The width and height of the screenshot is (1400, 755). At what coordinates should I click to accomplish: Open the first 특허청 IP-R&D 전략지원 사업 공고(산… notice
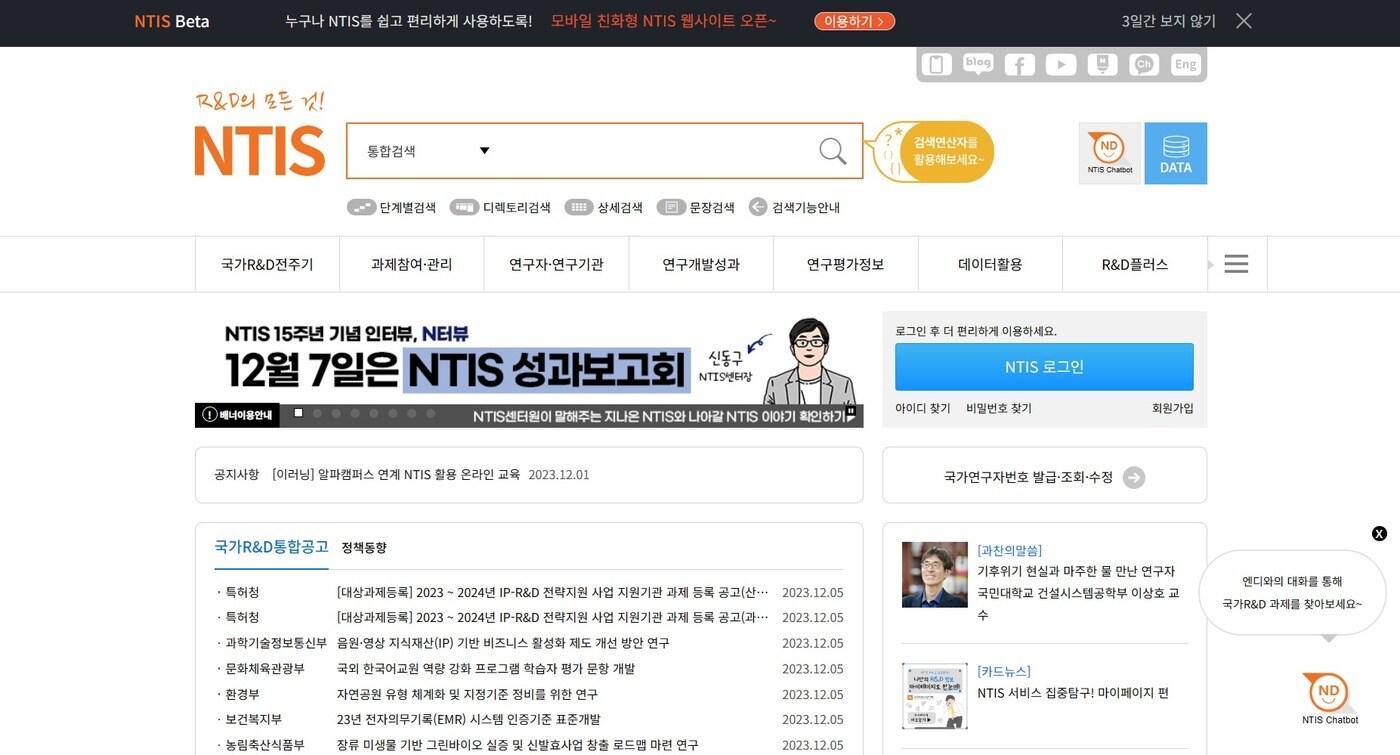(553, 592)
